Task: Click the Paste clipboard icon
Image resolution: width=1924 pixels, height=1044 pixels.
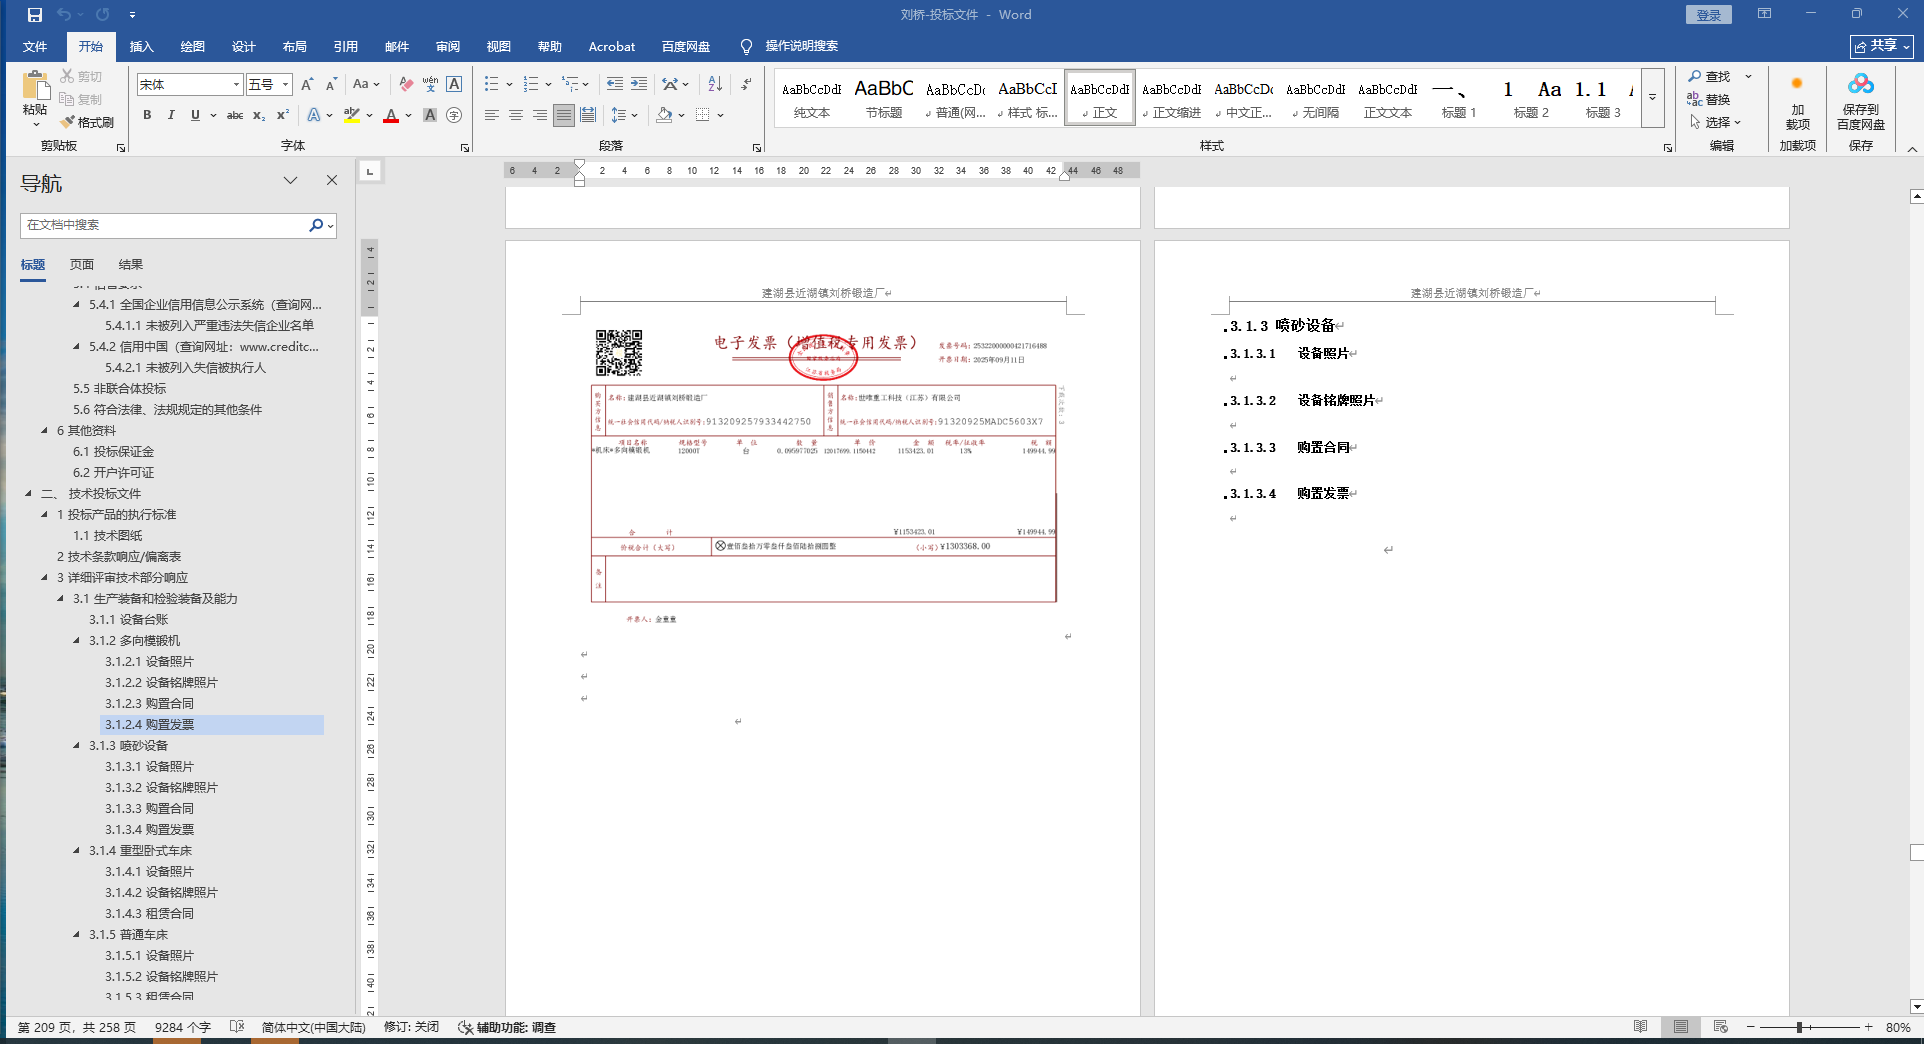Action: [x=35, y=87]
